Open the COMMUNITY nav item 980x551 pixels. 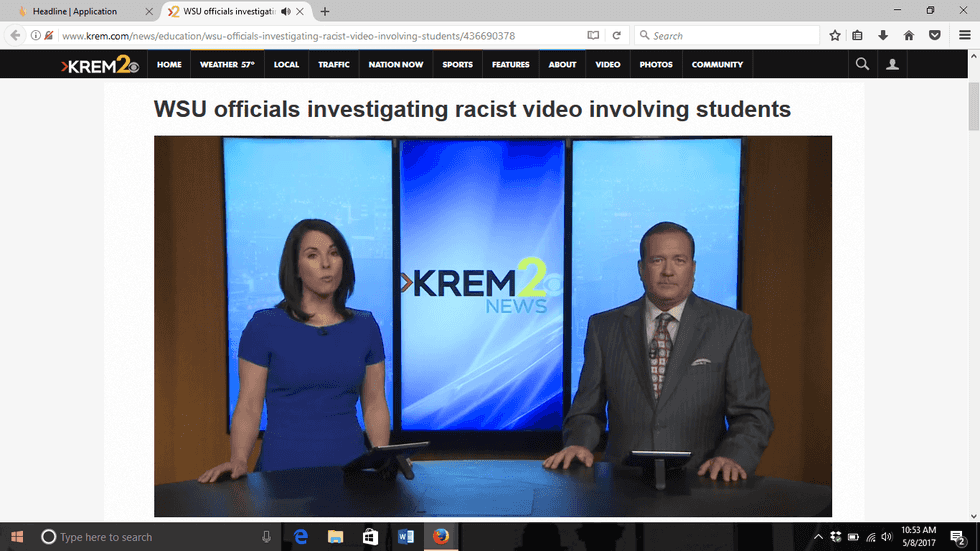(717, 64)
